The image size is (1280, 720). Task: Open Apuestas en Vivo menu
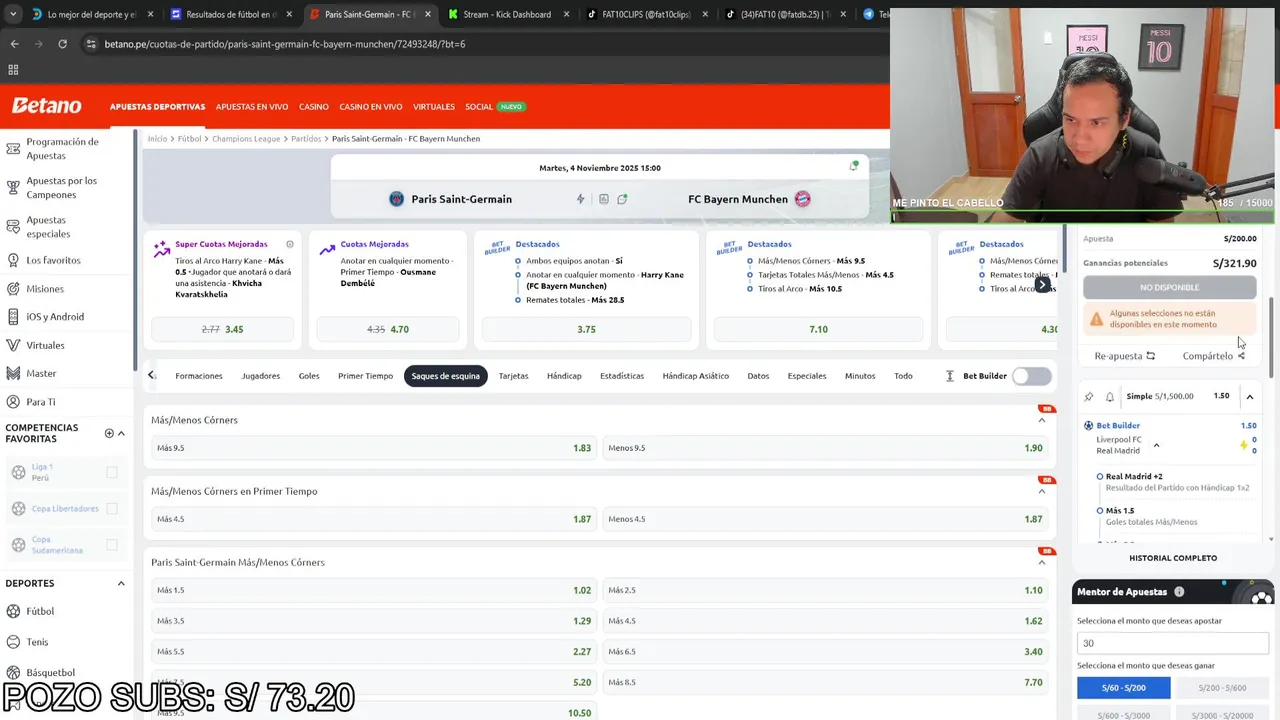tap(252, 107)
